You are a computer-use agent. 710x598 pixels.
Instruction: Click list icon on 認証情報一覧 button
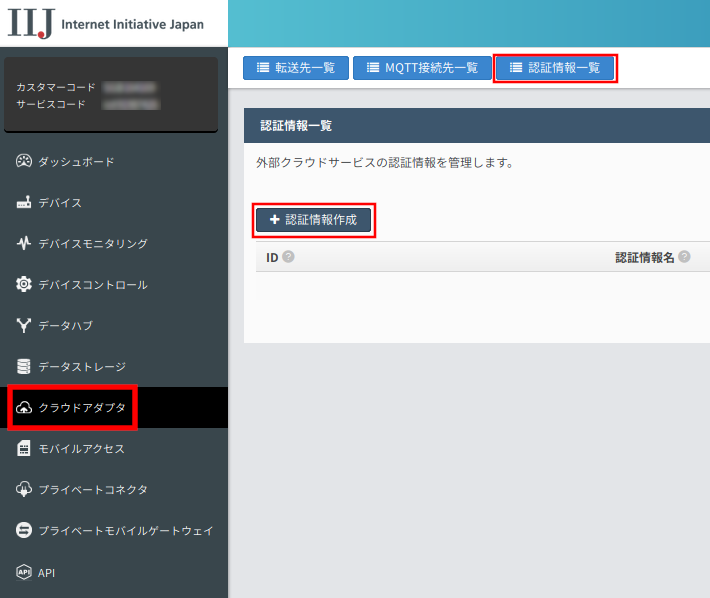click(516, 67)
